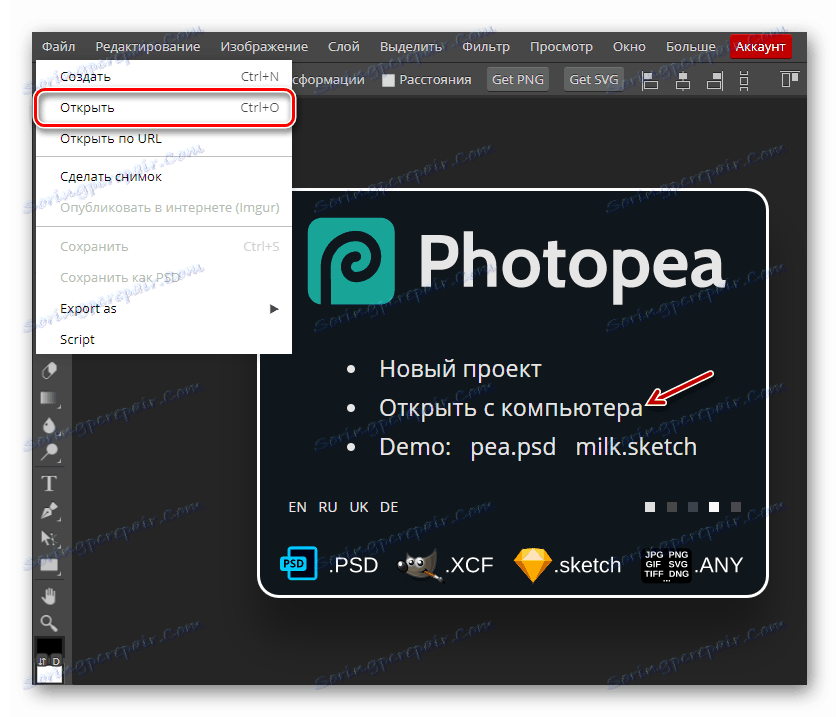The width and height of the screenshot is (839, 717).
Task: Choose Открыть from the File menu
Action: (164, 108)
